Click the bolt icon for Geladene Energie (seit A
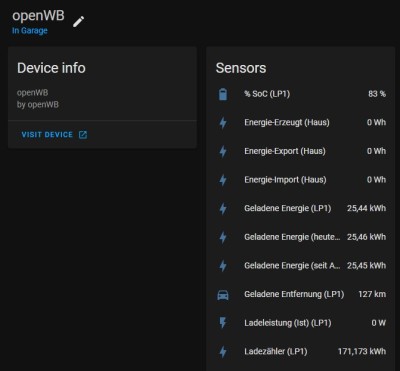The image size is (400, 371). (223, 266)
